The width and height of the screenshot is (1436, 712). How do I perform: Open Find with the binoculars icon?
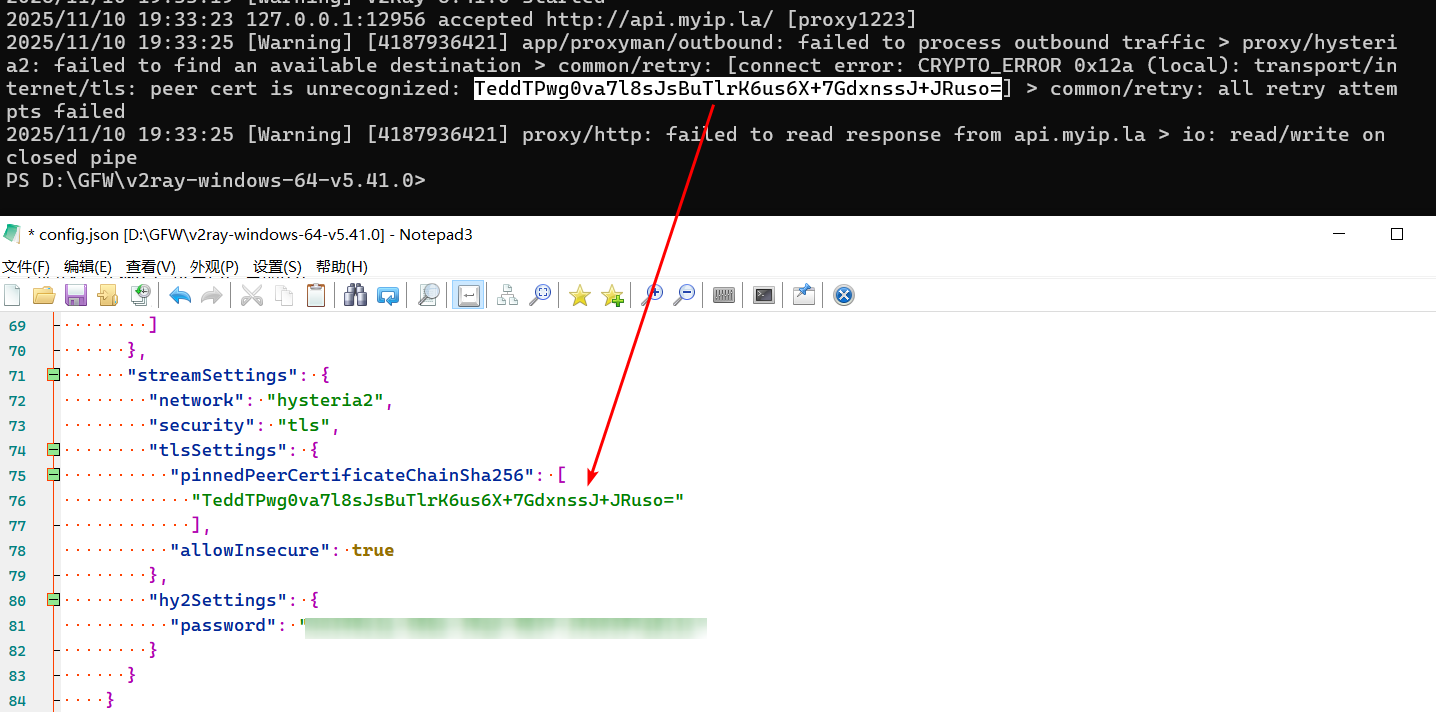355,295
